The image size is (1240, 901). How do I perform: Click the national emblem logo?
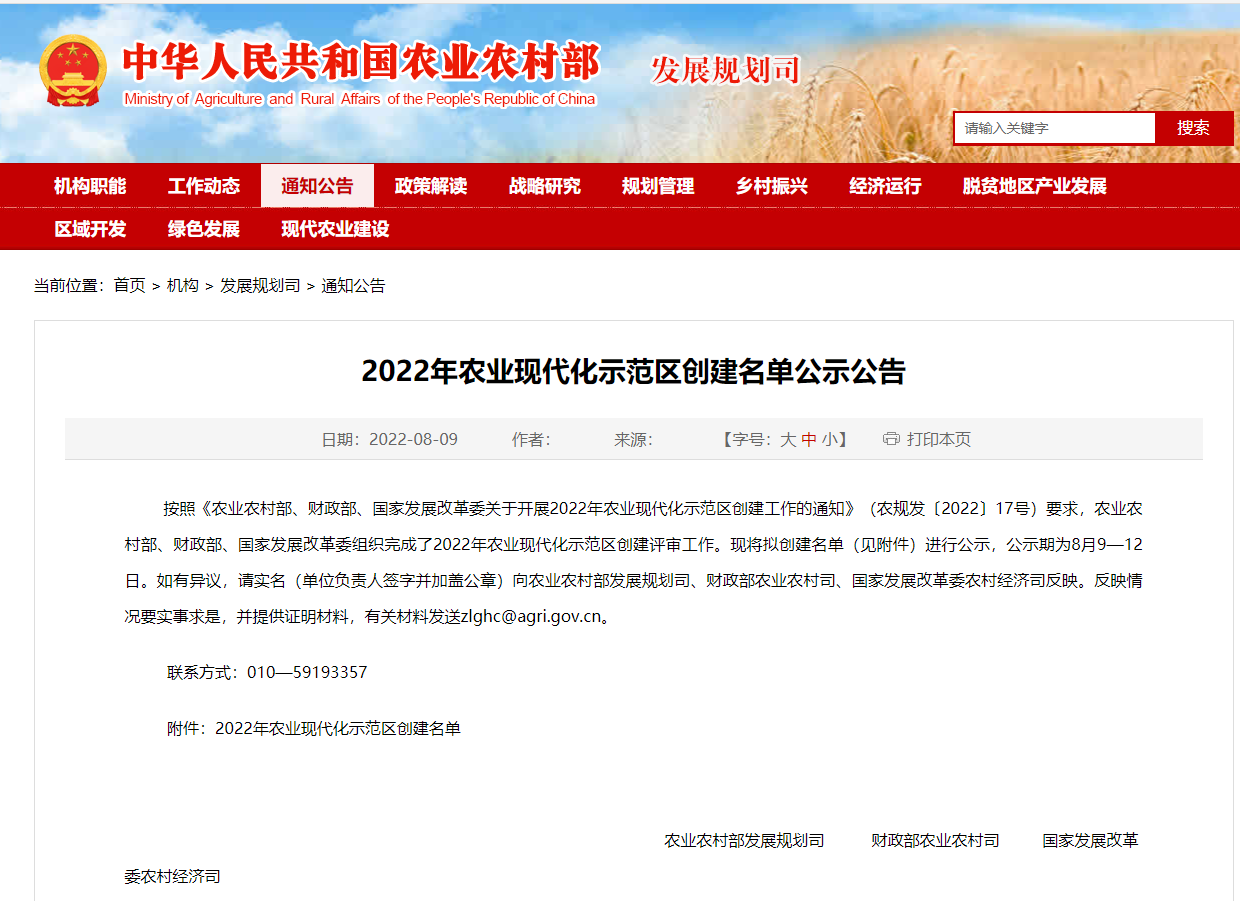73,72
